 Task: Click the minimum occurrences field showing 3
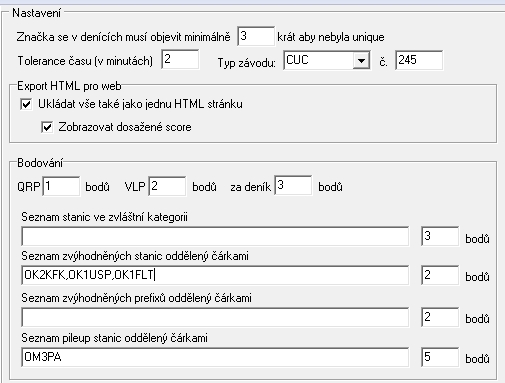coord(256,36)
